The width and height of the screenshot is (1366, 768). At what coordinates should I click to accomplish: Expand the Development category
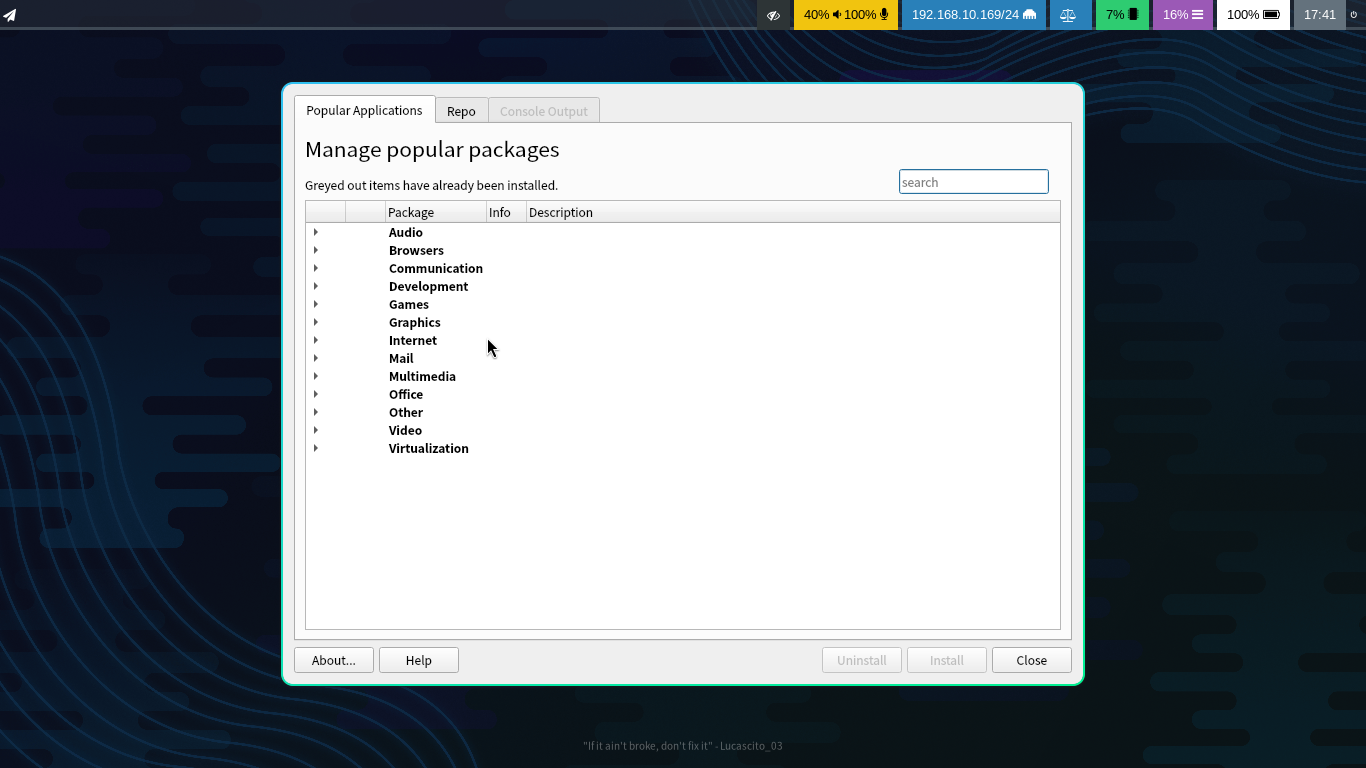pyautogui.click(x=316, y=286)
